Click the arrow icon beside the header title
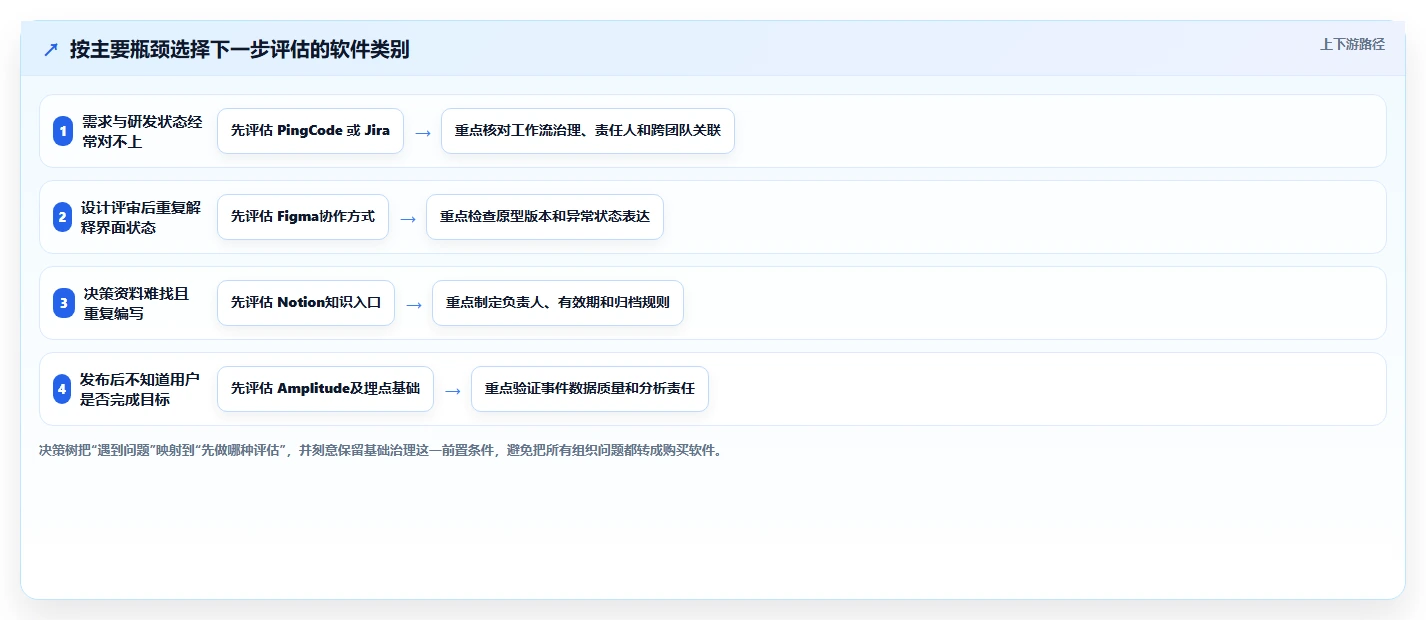This screenshot has width=1426, height=620. pyautogui.click(x=51, y=50)
